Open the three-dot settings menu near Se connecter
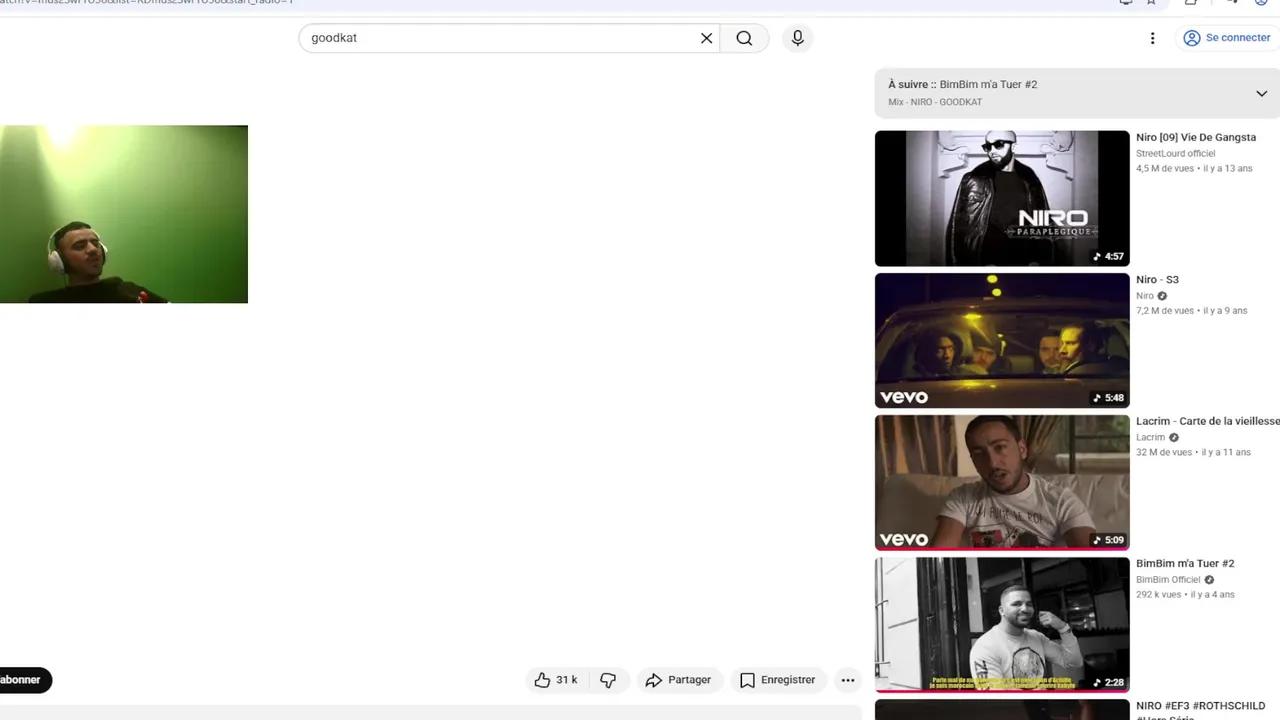 click(x=1152, y=38)
